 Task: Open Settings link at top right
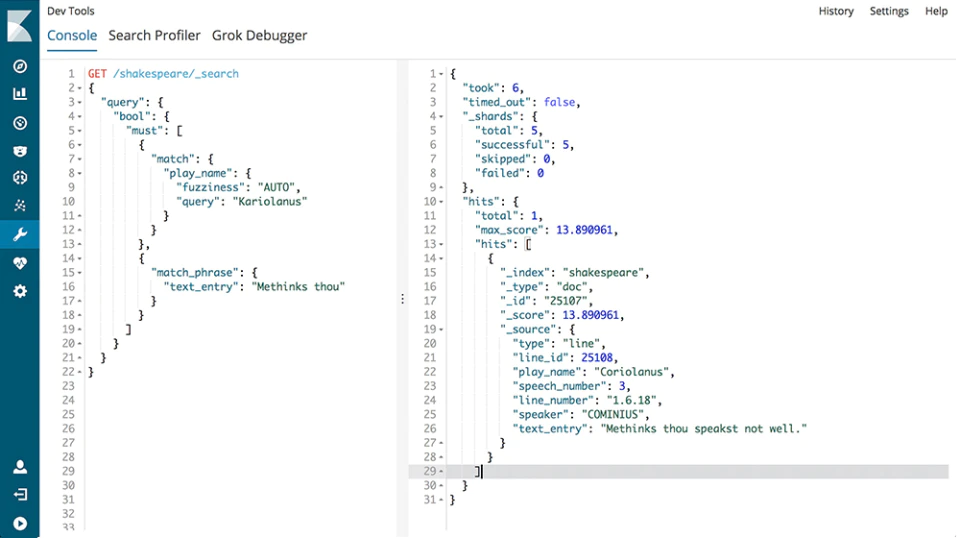[889, 11]
